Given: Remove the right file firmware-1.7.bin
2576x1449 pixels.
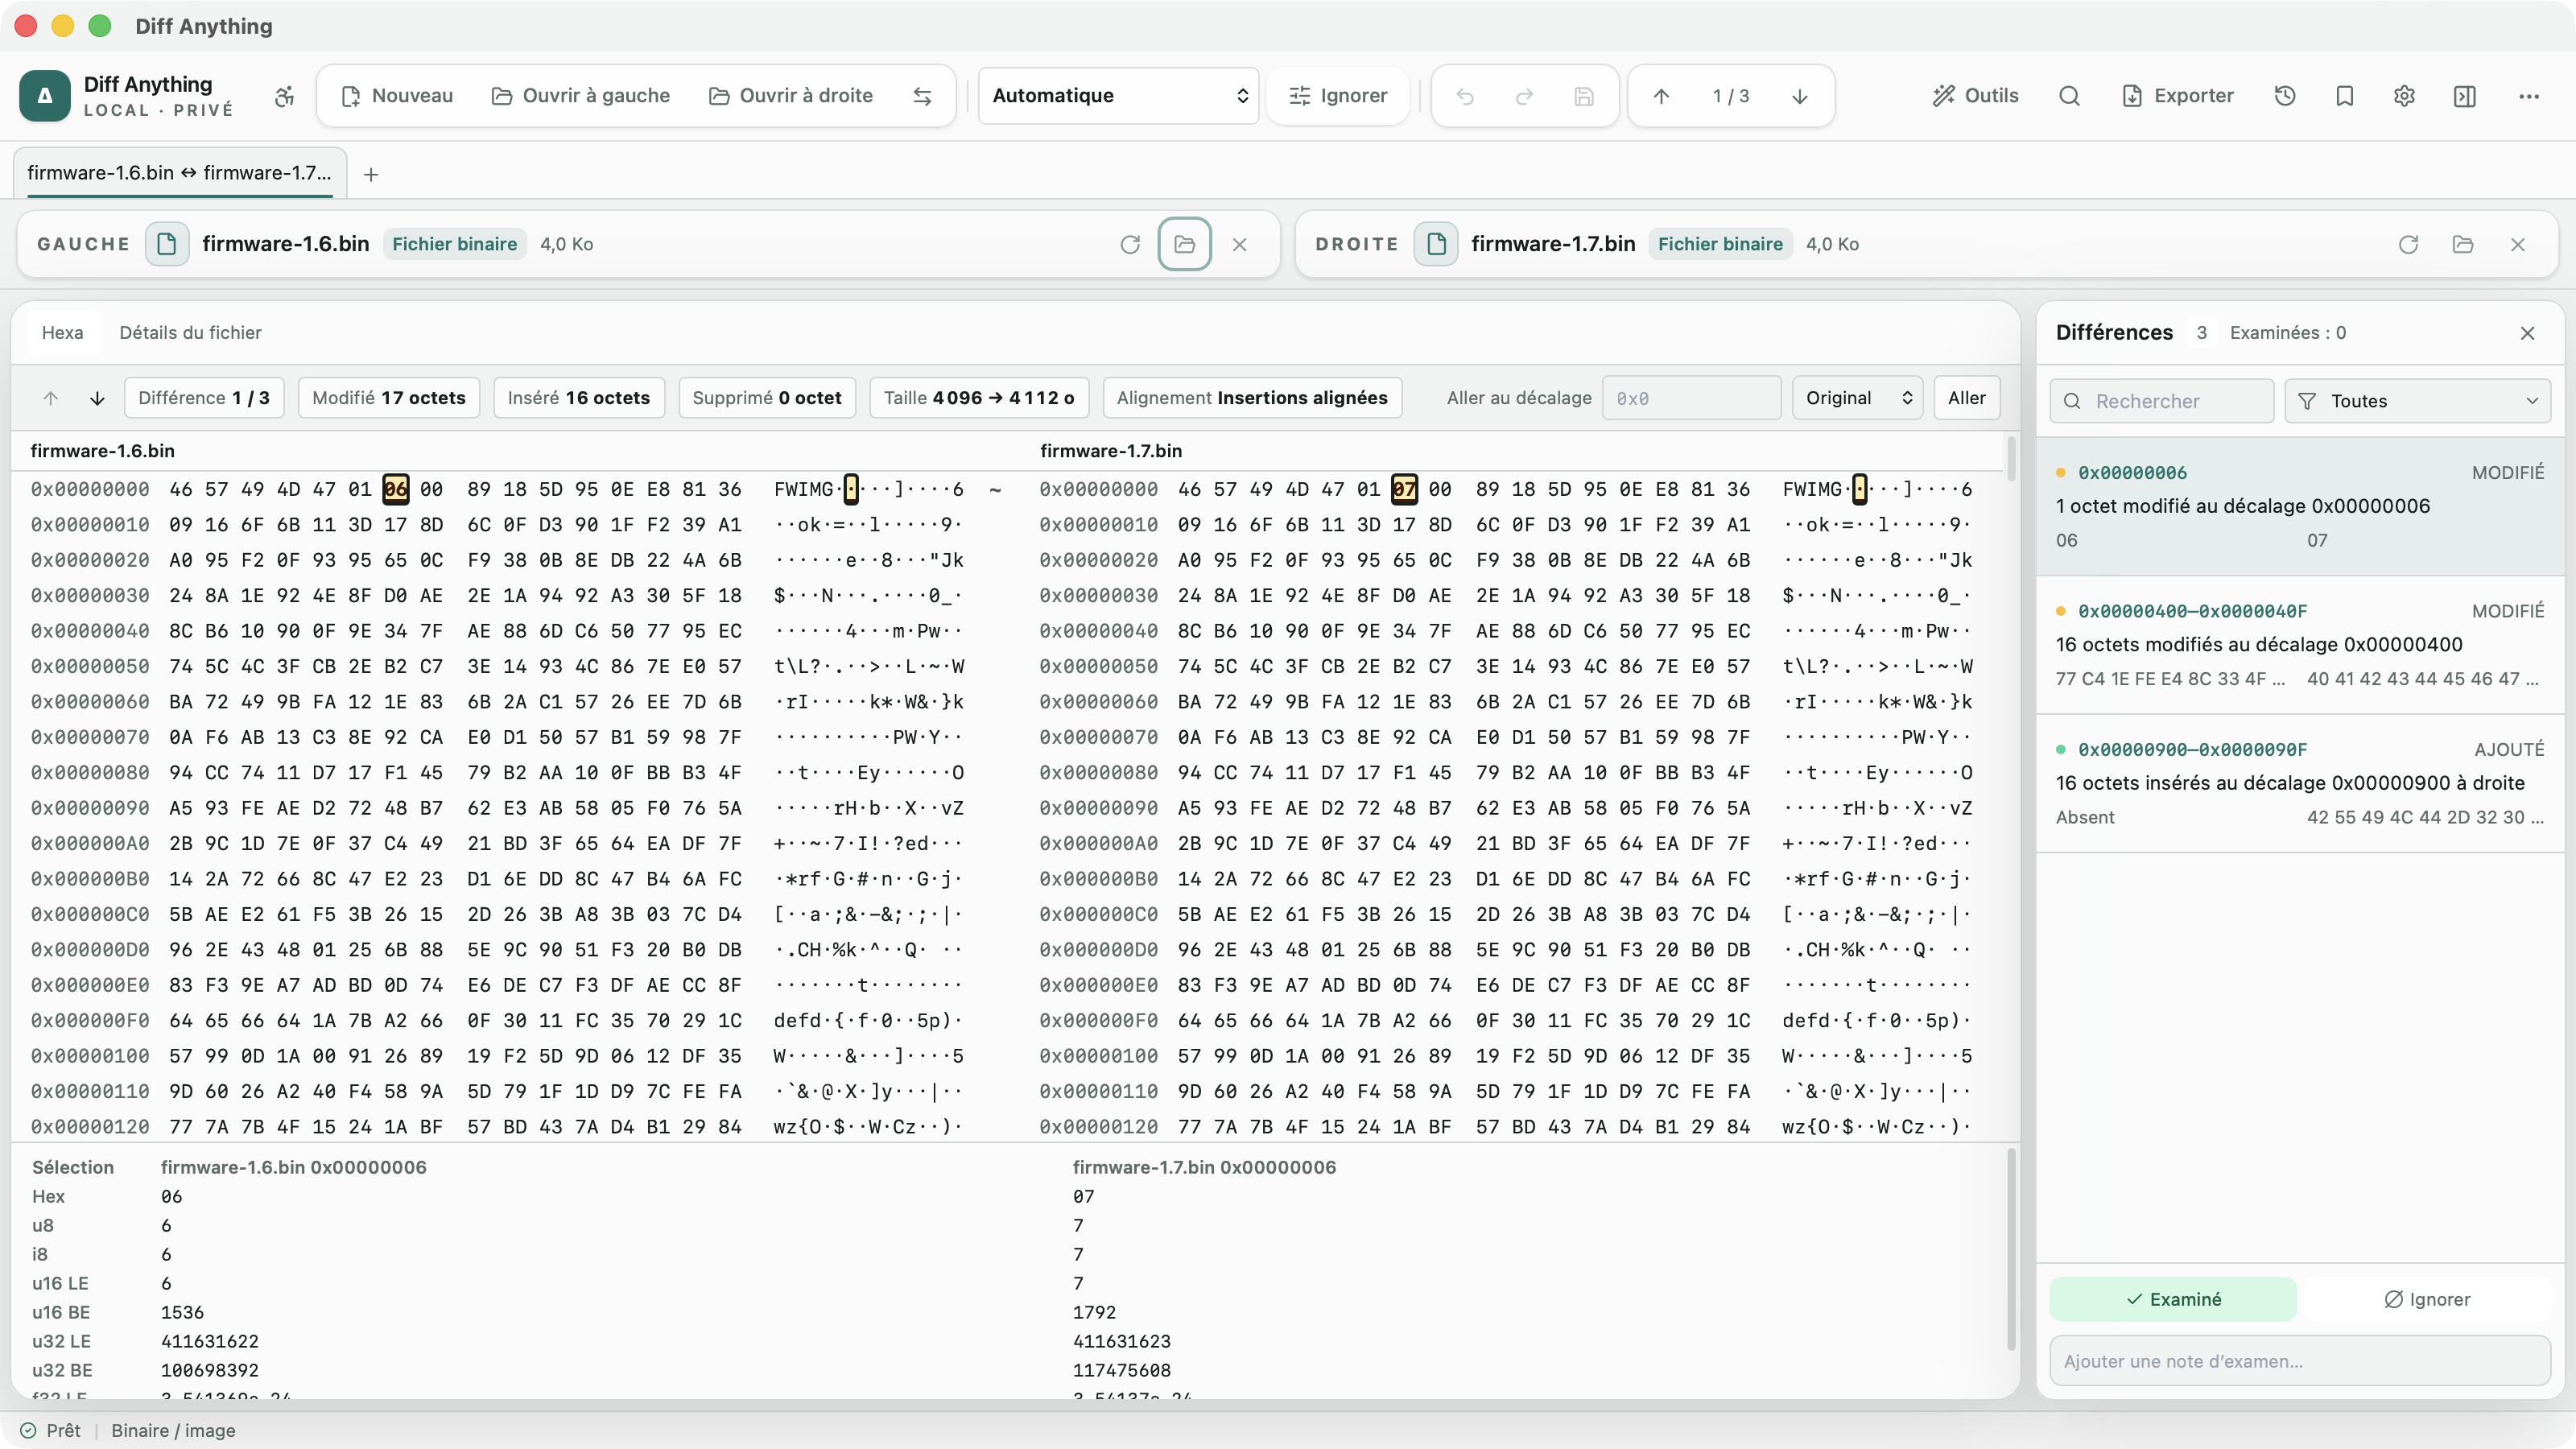Looking at the screenshot, I should pos(2518,244).
